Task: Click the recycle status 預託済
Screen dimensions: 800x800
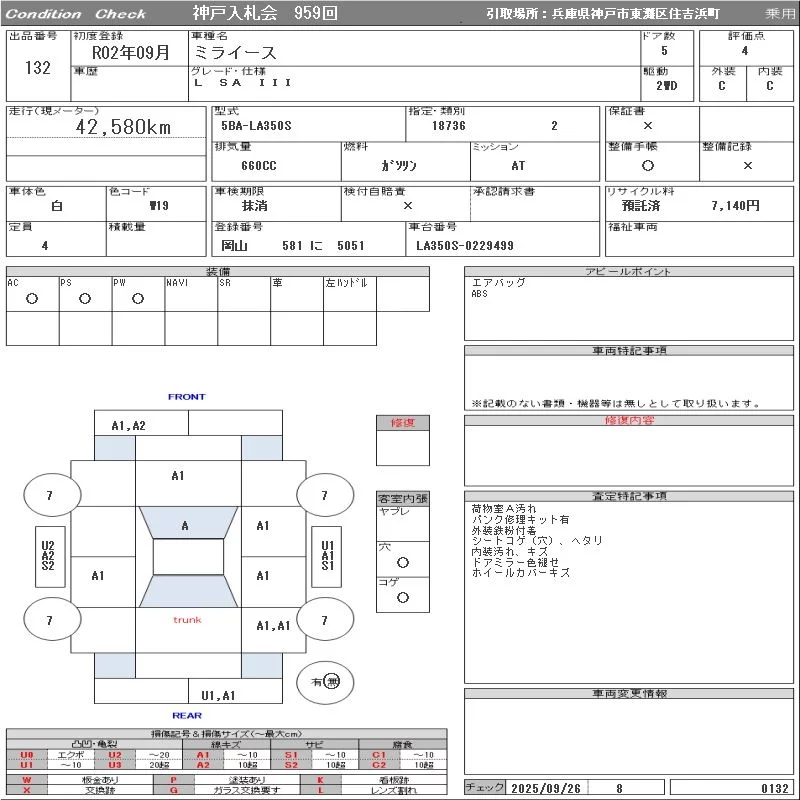Action: 641,206
